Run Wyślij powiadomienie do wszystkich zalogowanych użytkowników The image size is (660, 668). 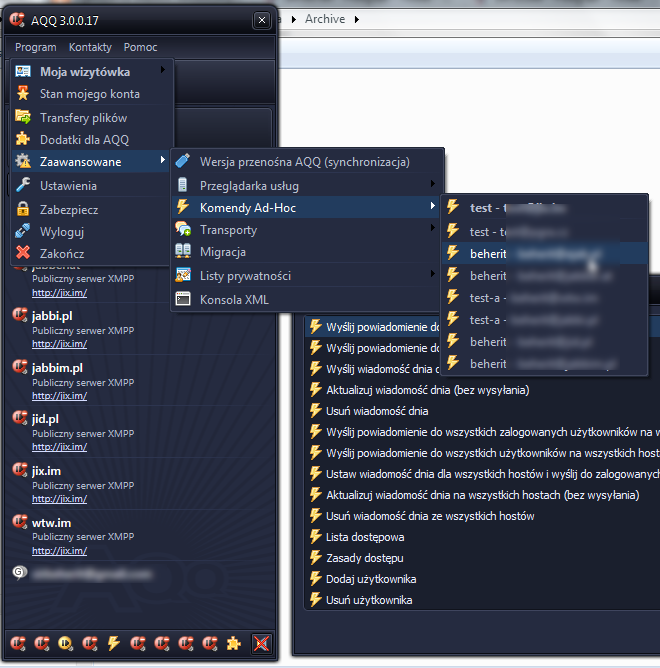pyautogui.click(x=484, y=432)
